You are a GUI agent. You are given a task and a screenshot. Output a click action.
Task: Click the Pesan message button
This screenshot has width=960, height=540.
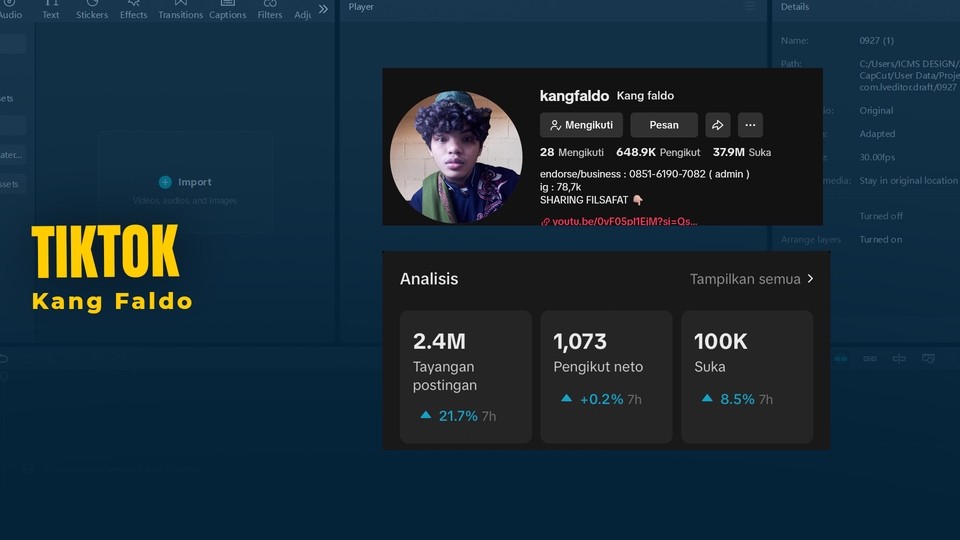664,125
